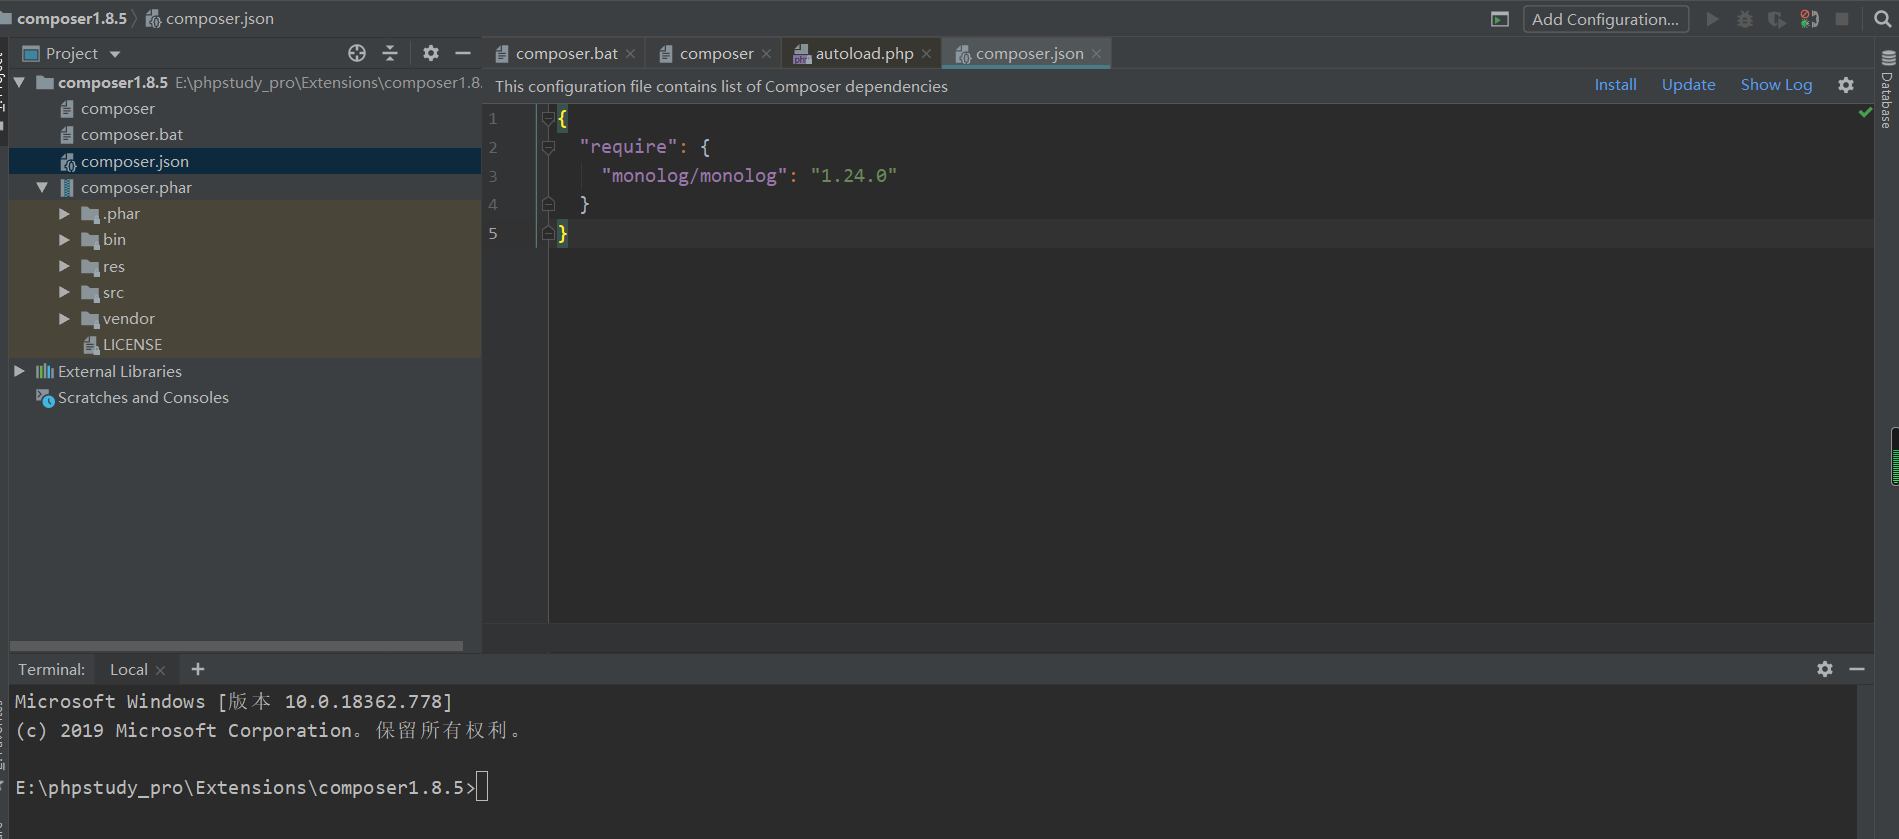
Task: Click the Project panel horizontal scrollbar
Action: [x=236, y=646]
